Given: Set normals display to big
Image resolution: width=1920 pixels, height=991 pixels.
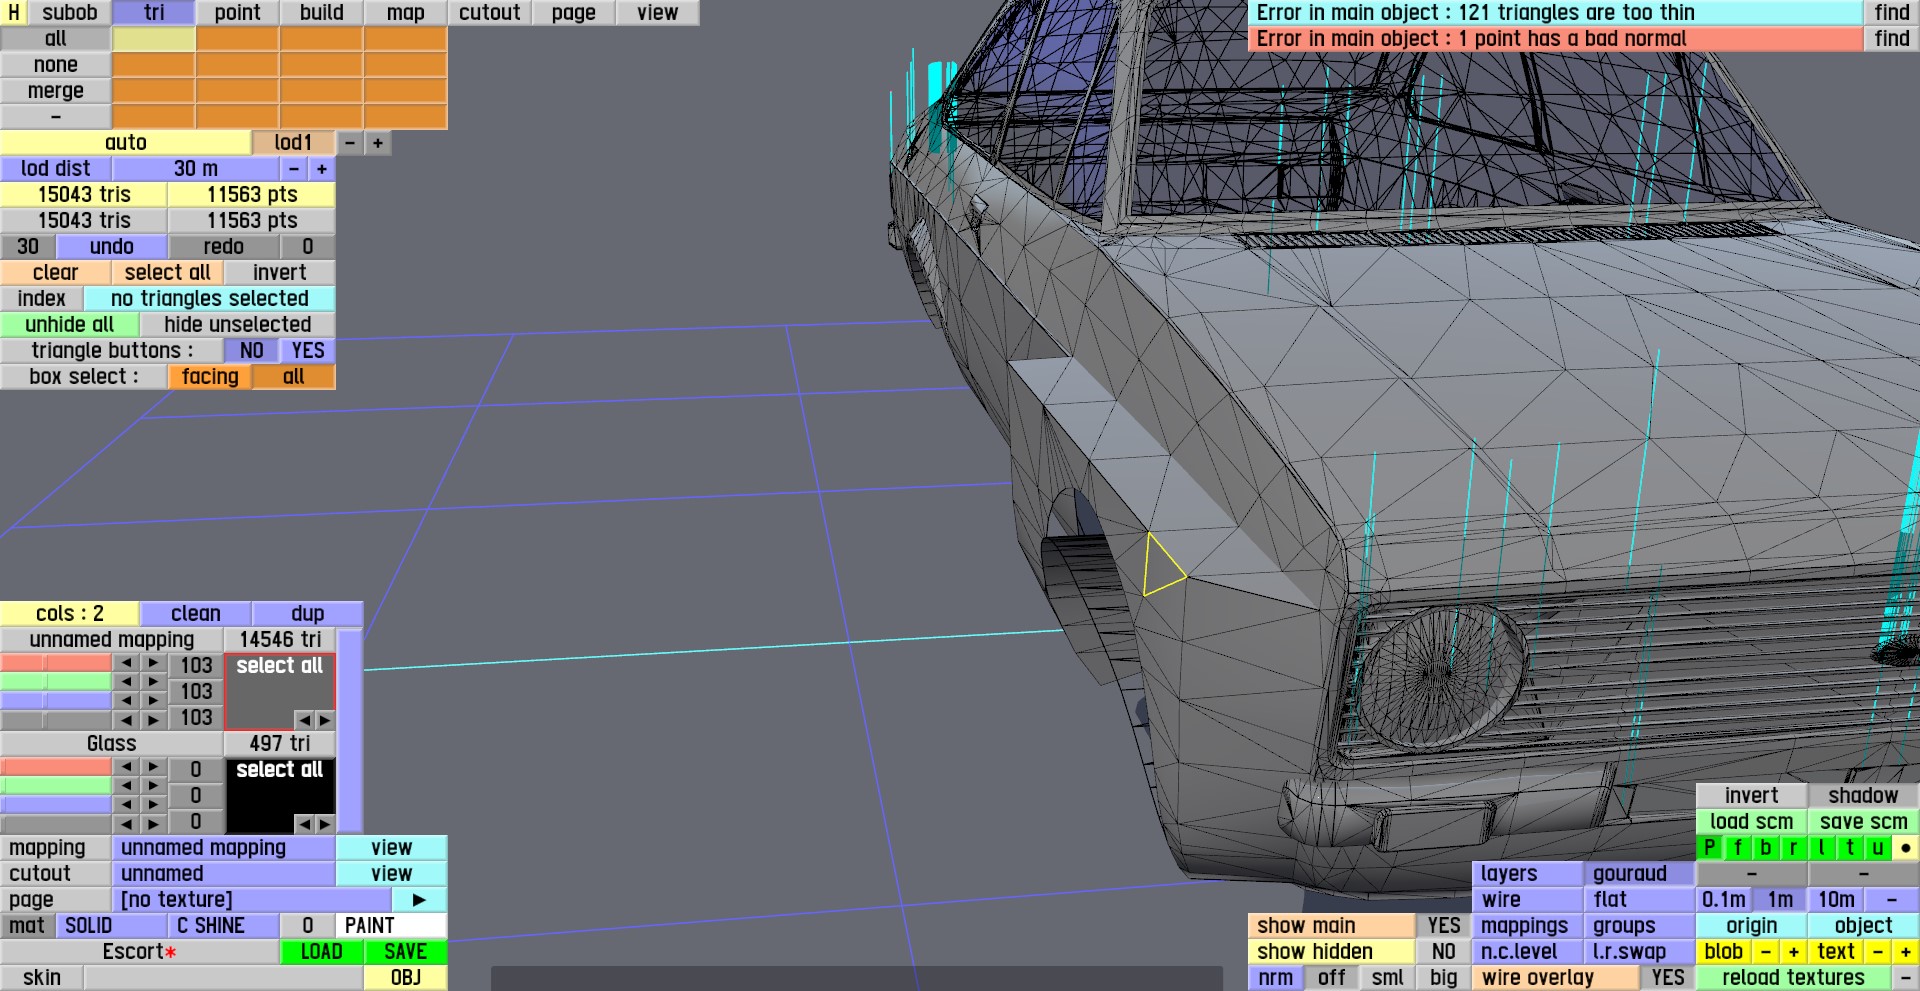Looking at the screenshot, I should tap(1444, 978).
